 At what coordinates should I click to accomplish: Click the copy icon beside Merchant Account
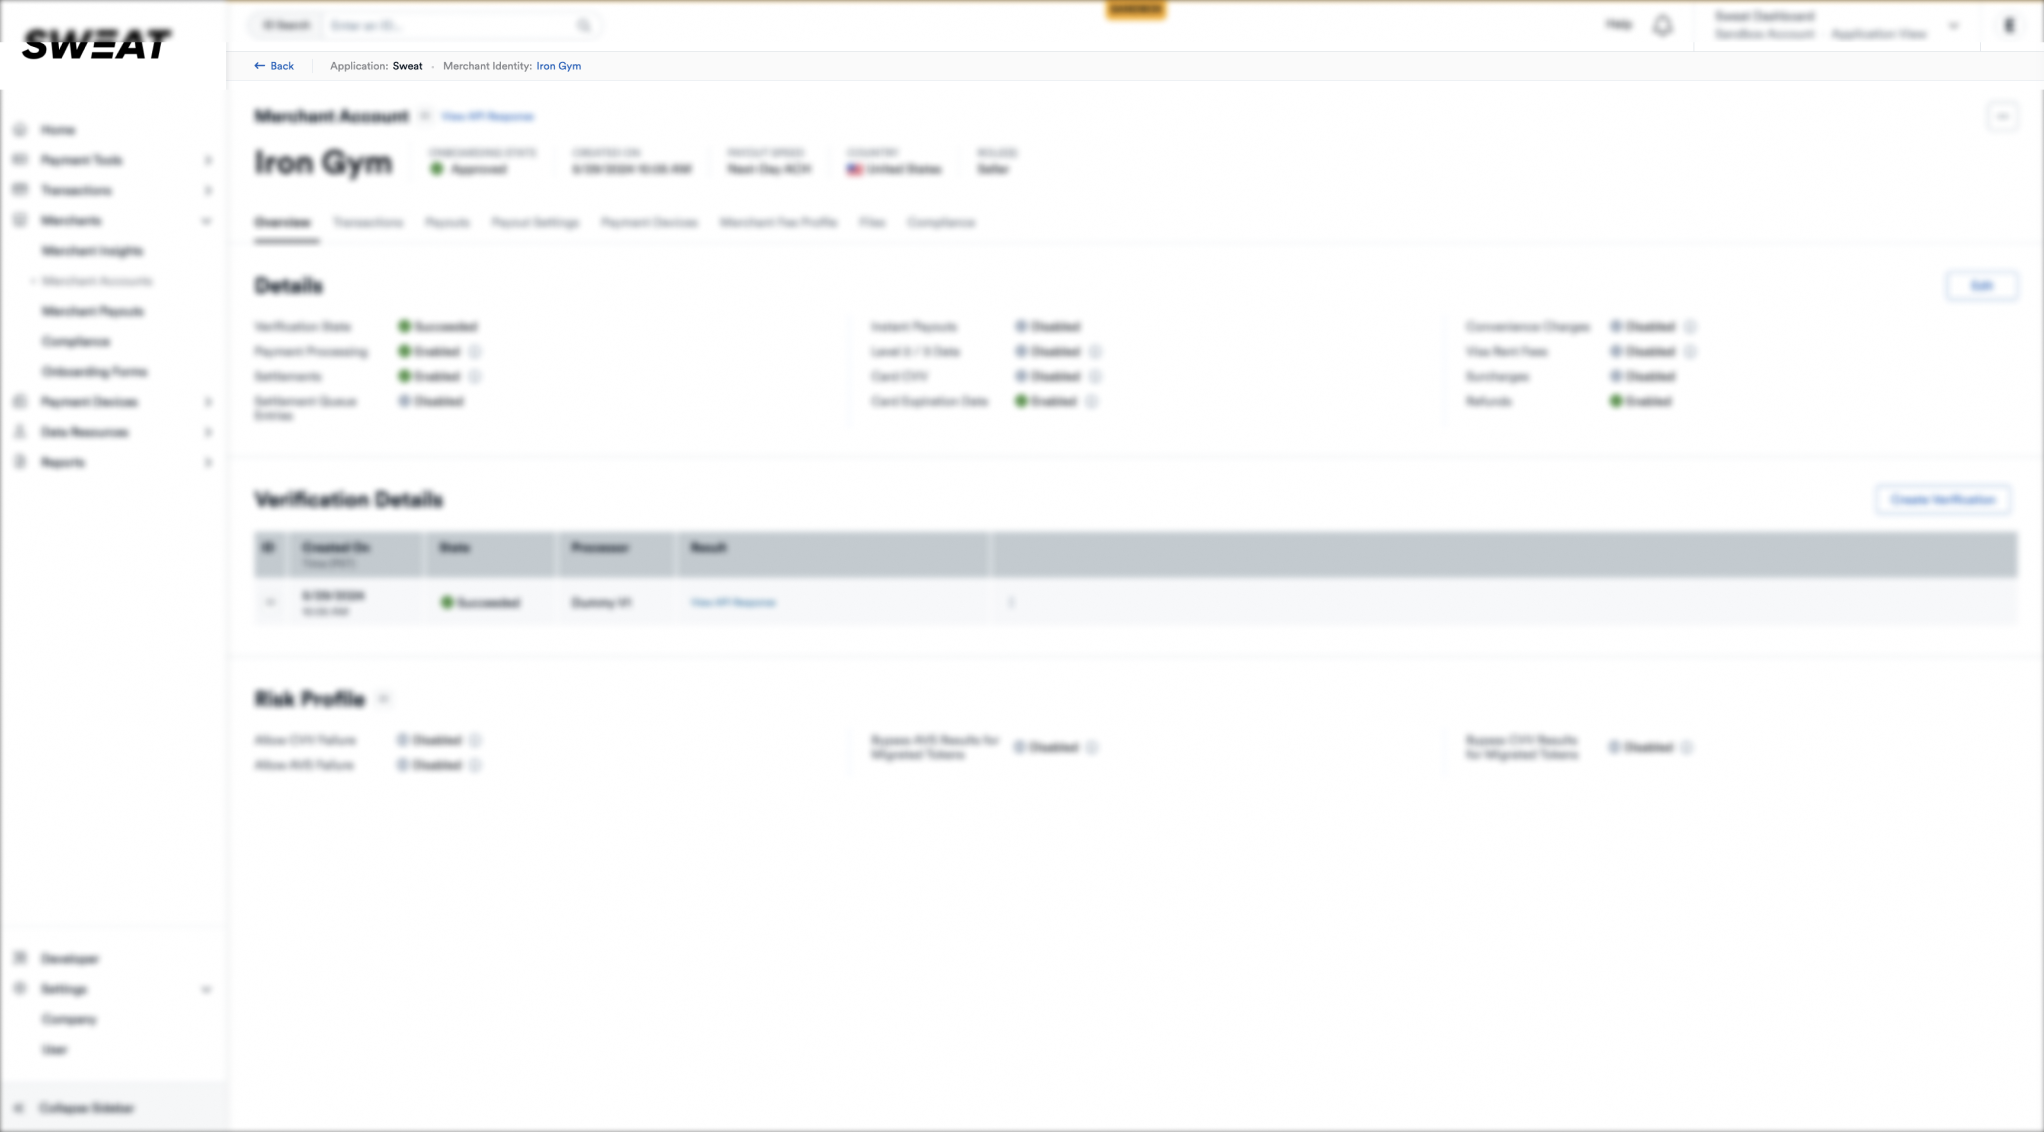[425, 117]
